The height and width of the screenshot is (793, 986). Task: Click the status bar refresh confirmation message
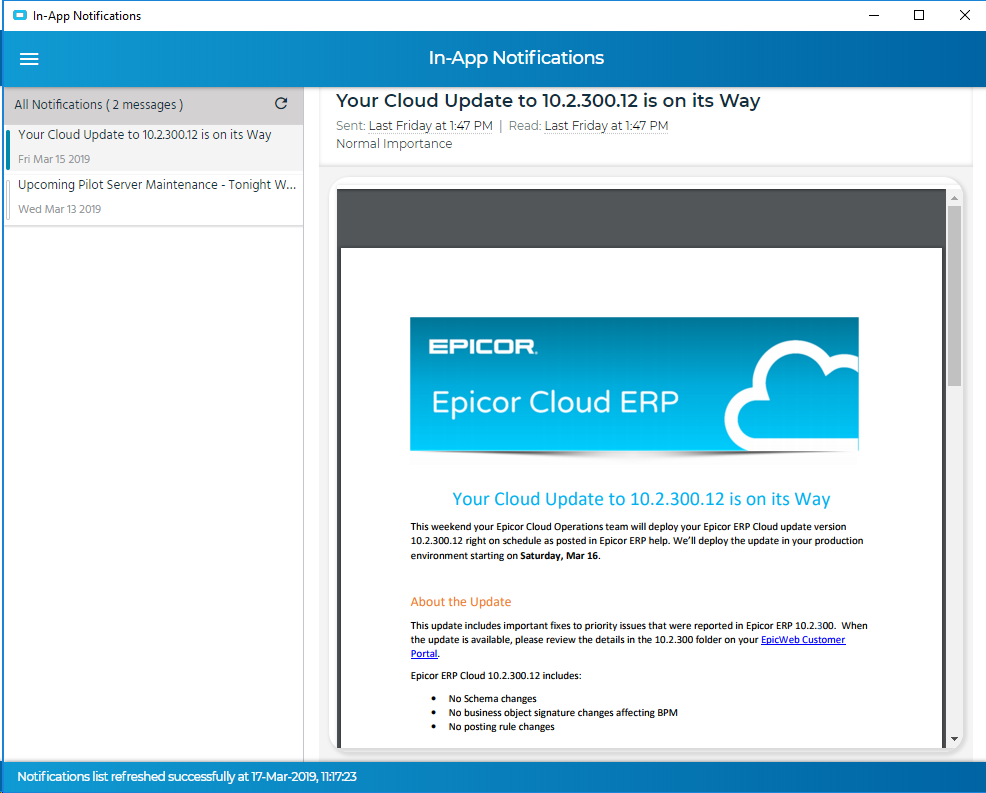[187, 777]
